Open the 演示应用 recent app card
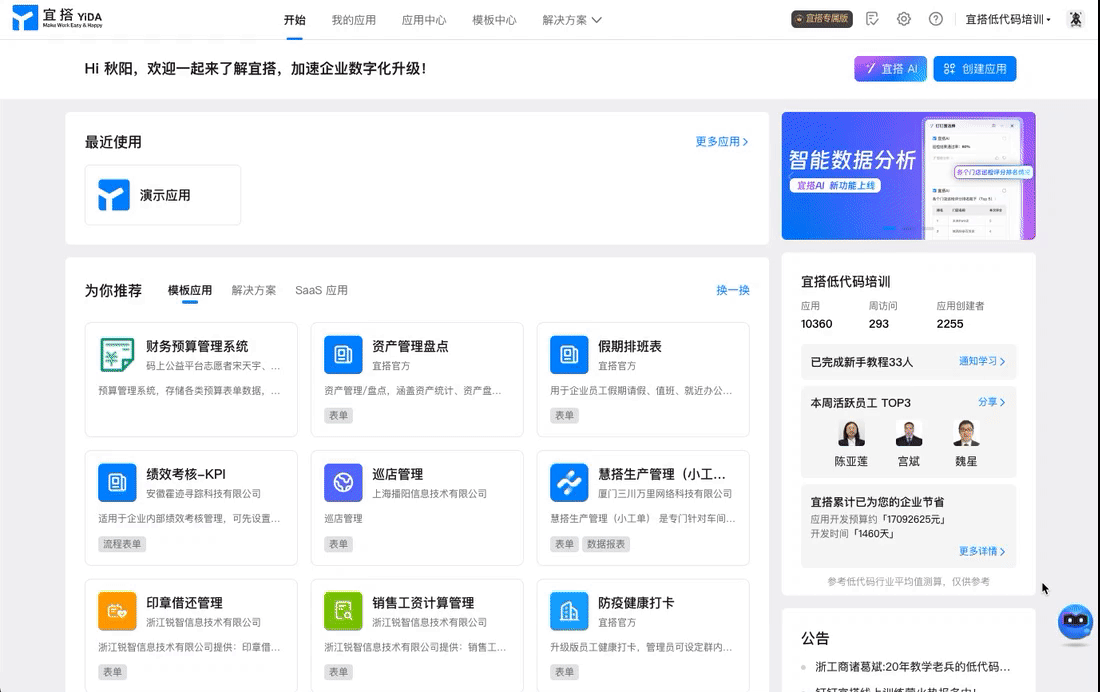 163,195
